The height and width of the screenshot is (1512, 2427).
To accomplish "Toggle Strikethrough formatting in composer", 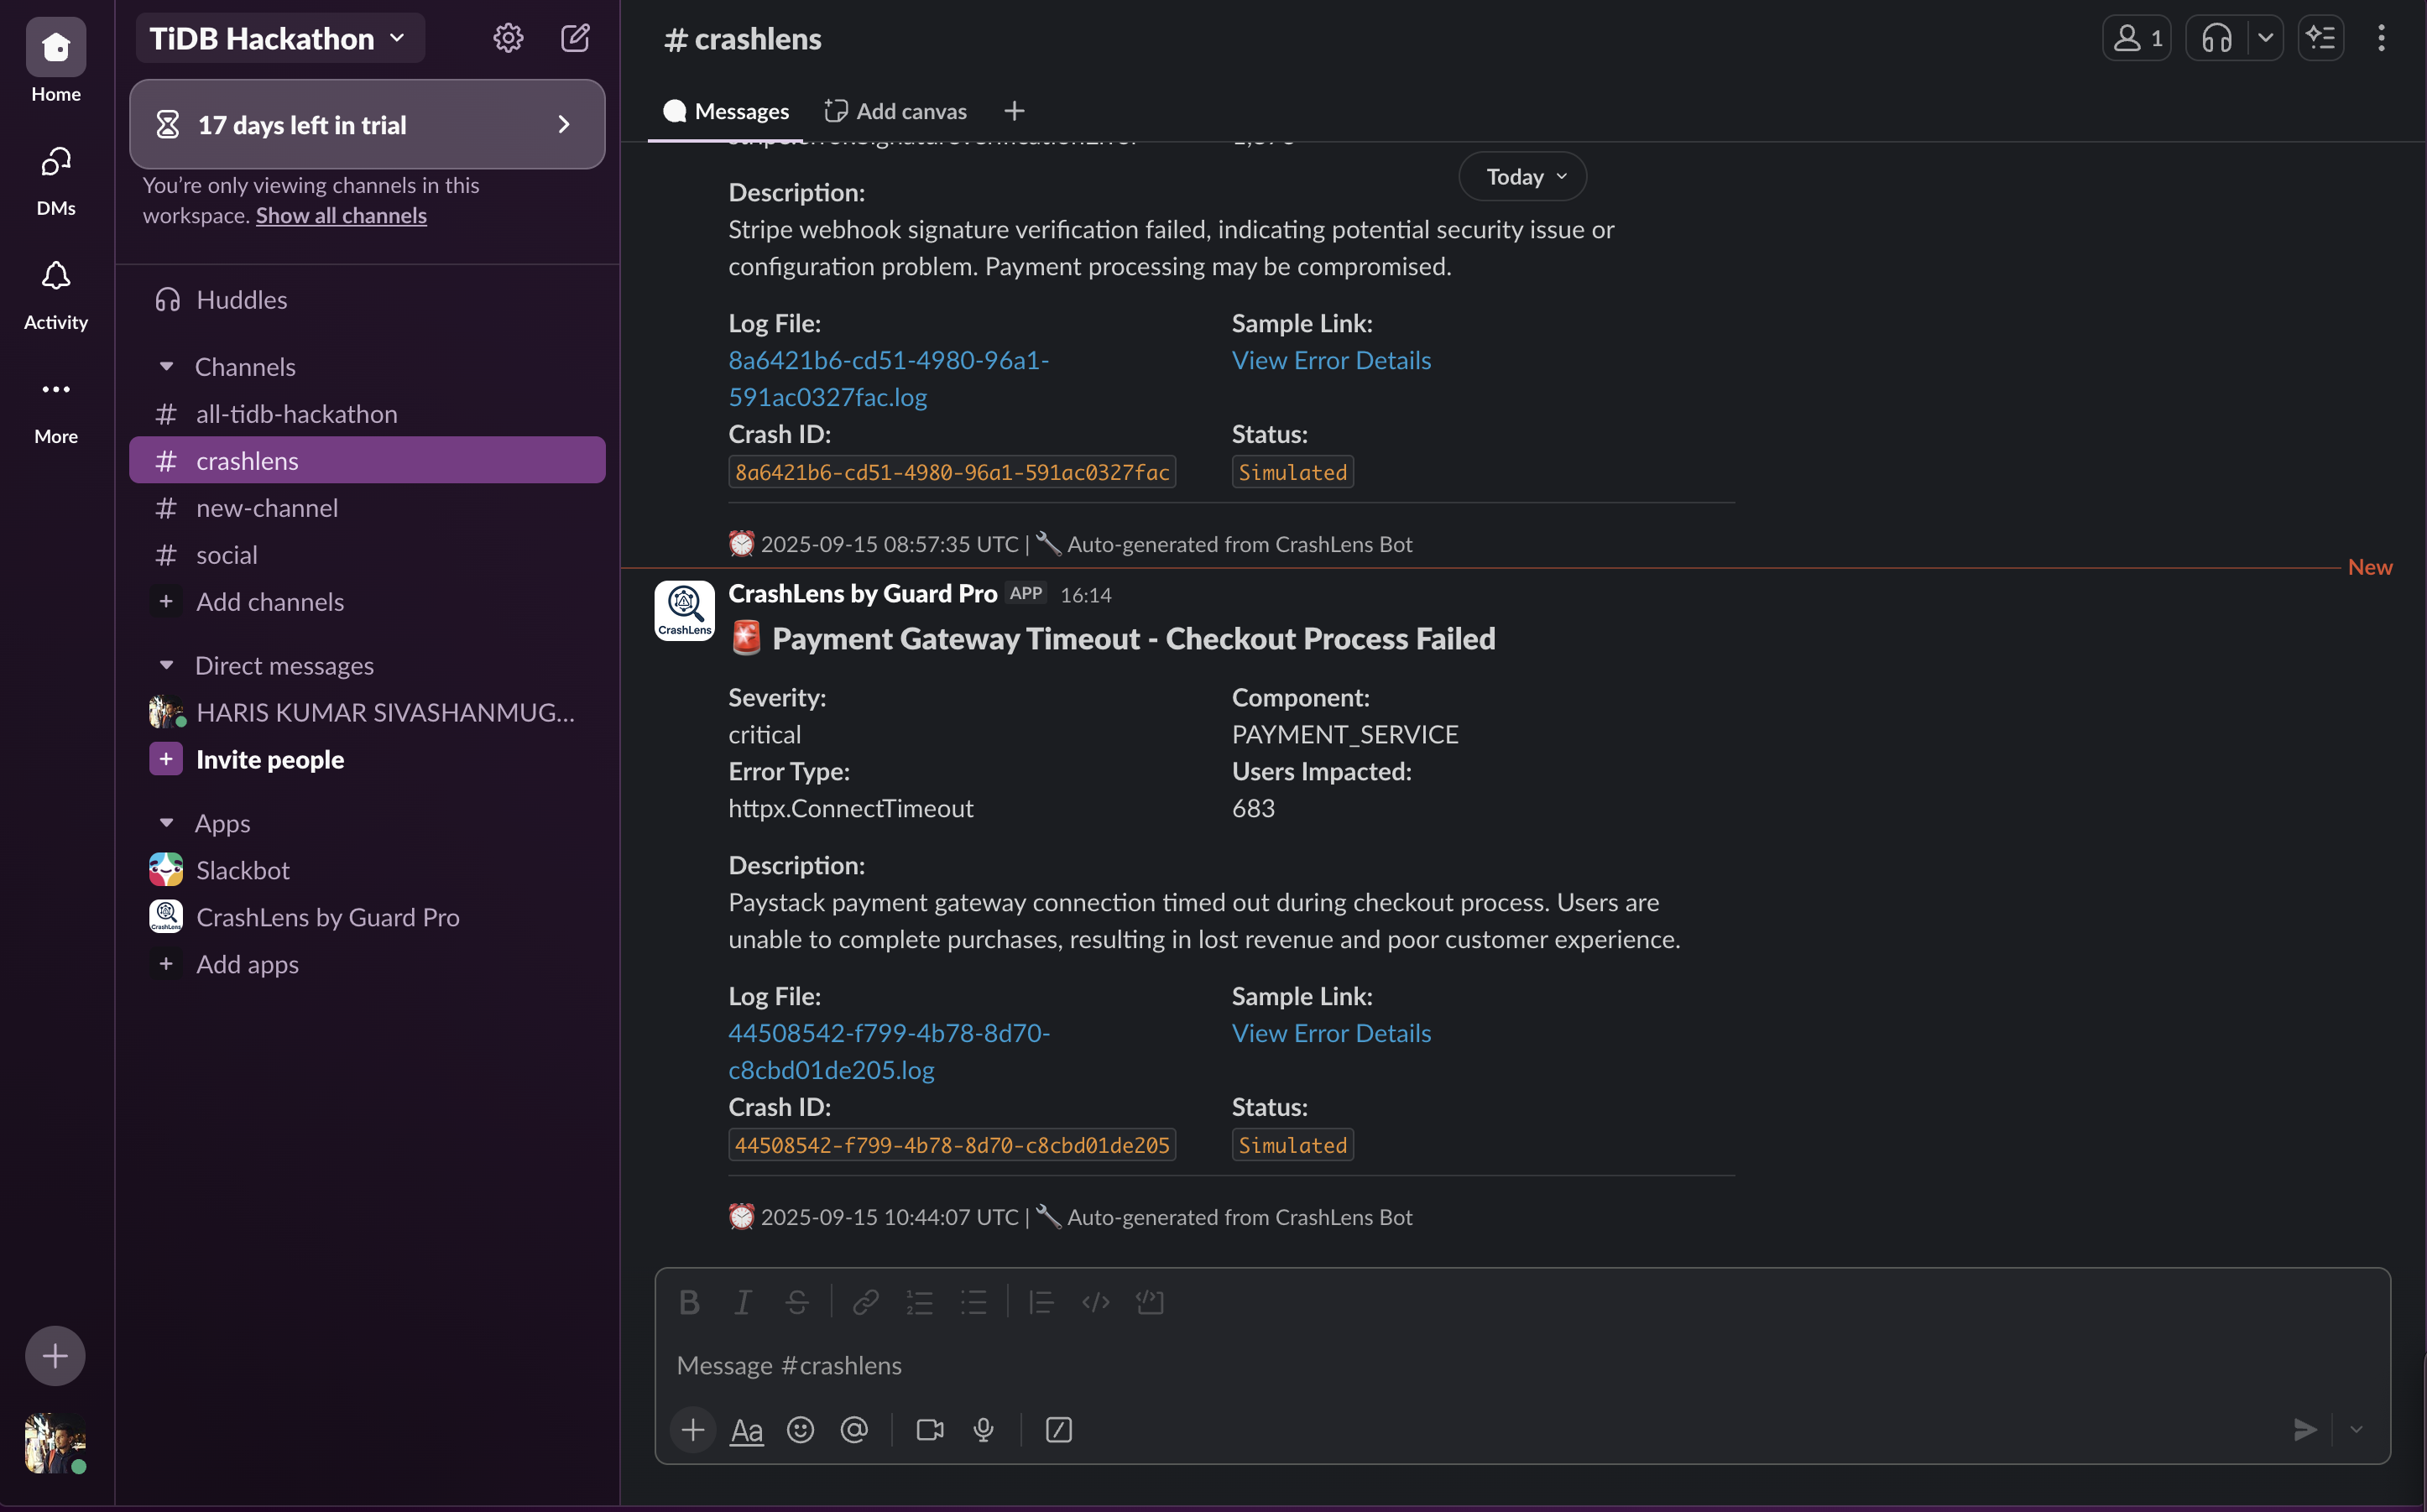I will (797, 1302).
